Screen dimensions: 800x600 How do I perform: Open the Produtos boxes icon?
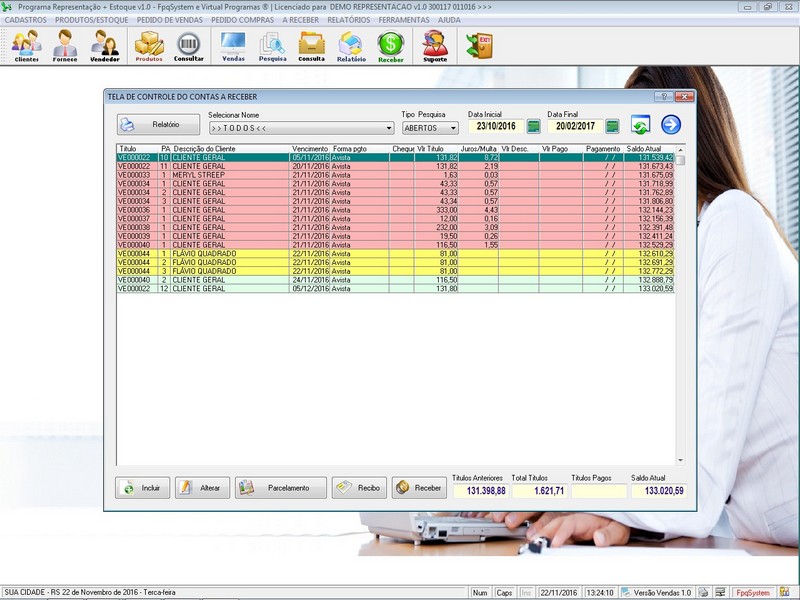[148, 45]
